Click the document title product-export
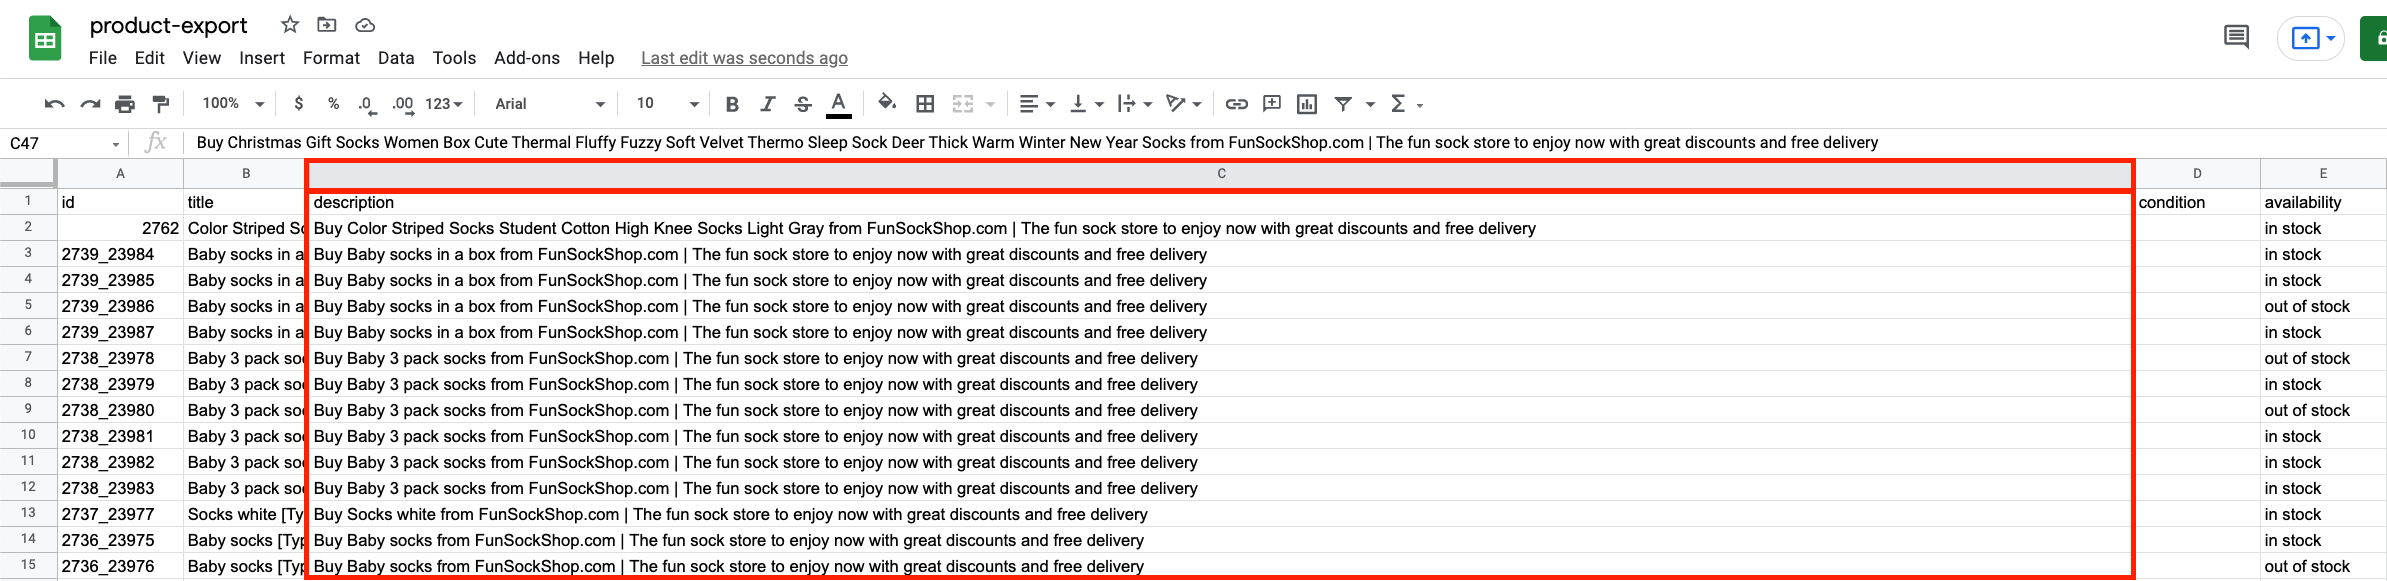This screenshot has height=581, width=2387. 168,26
